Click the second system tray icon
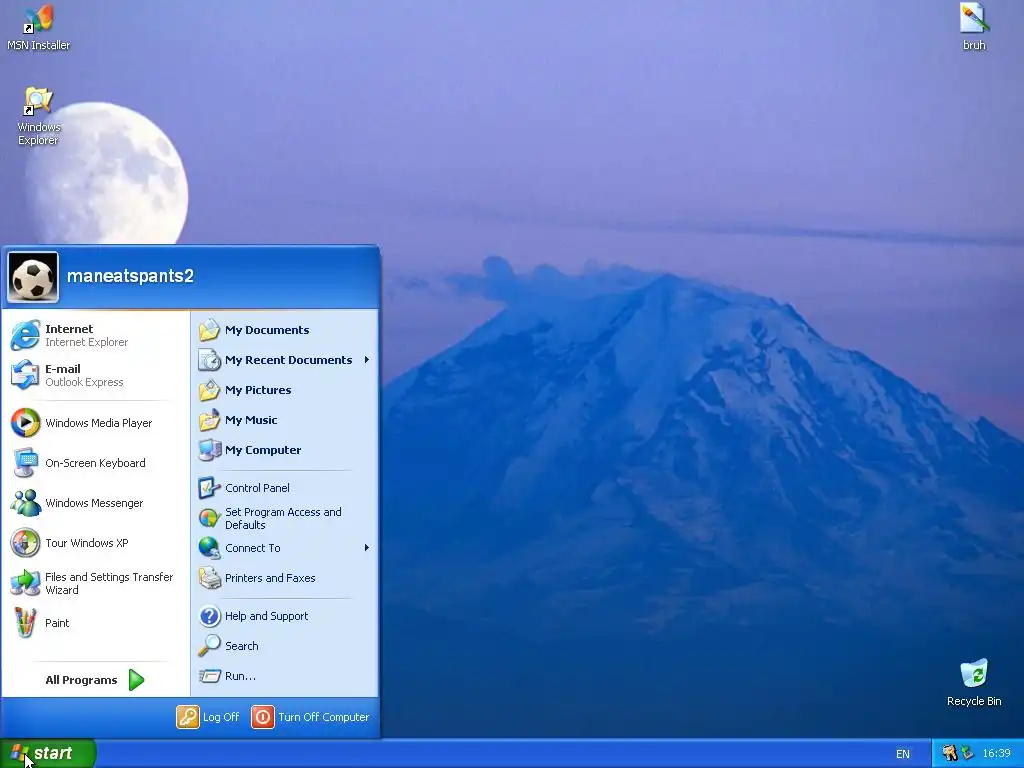The width and height of the screenshot is (1024, 768). point(968,754)
